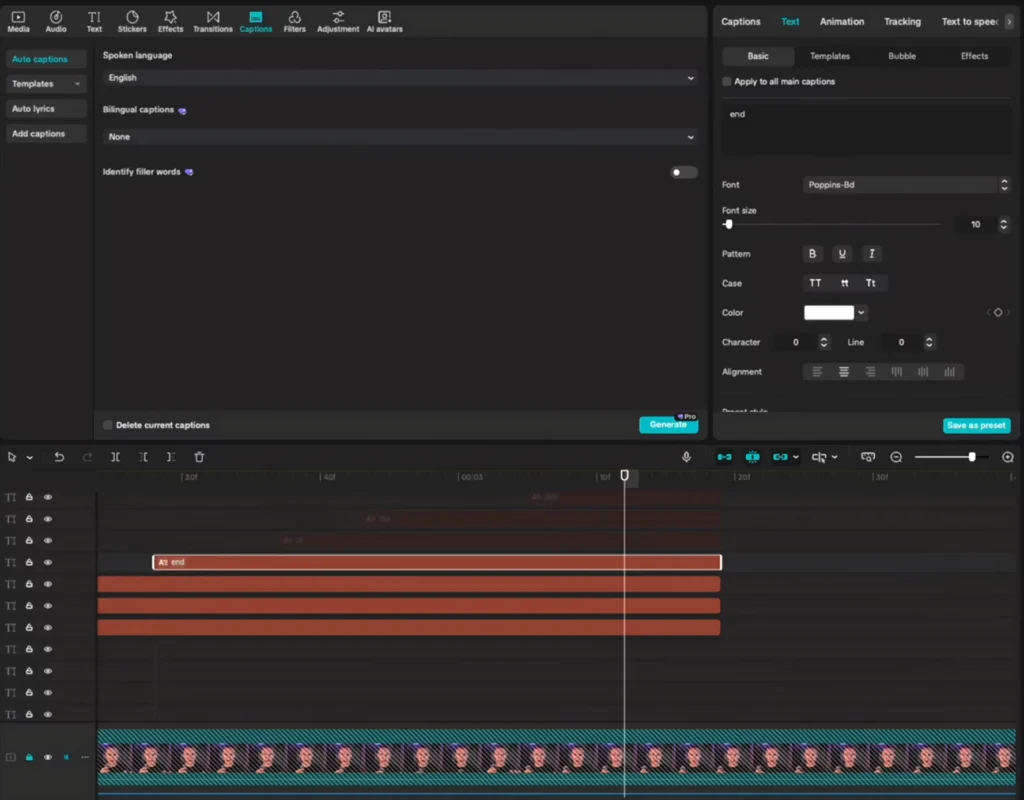This screenshot has height=800, width=1024.
Task: Open the white text color swatch
Action: click(829, 313)
